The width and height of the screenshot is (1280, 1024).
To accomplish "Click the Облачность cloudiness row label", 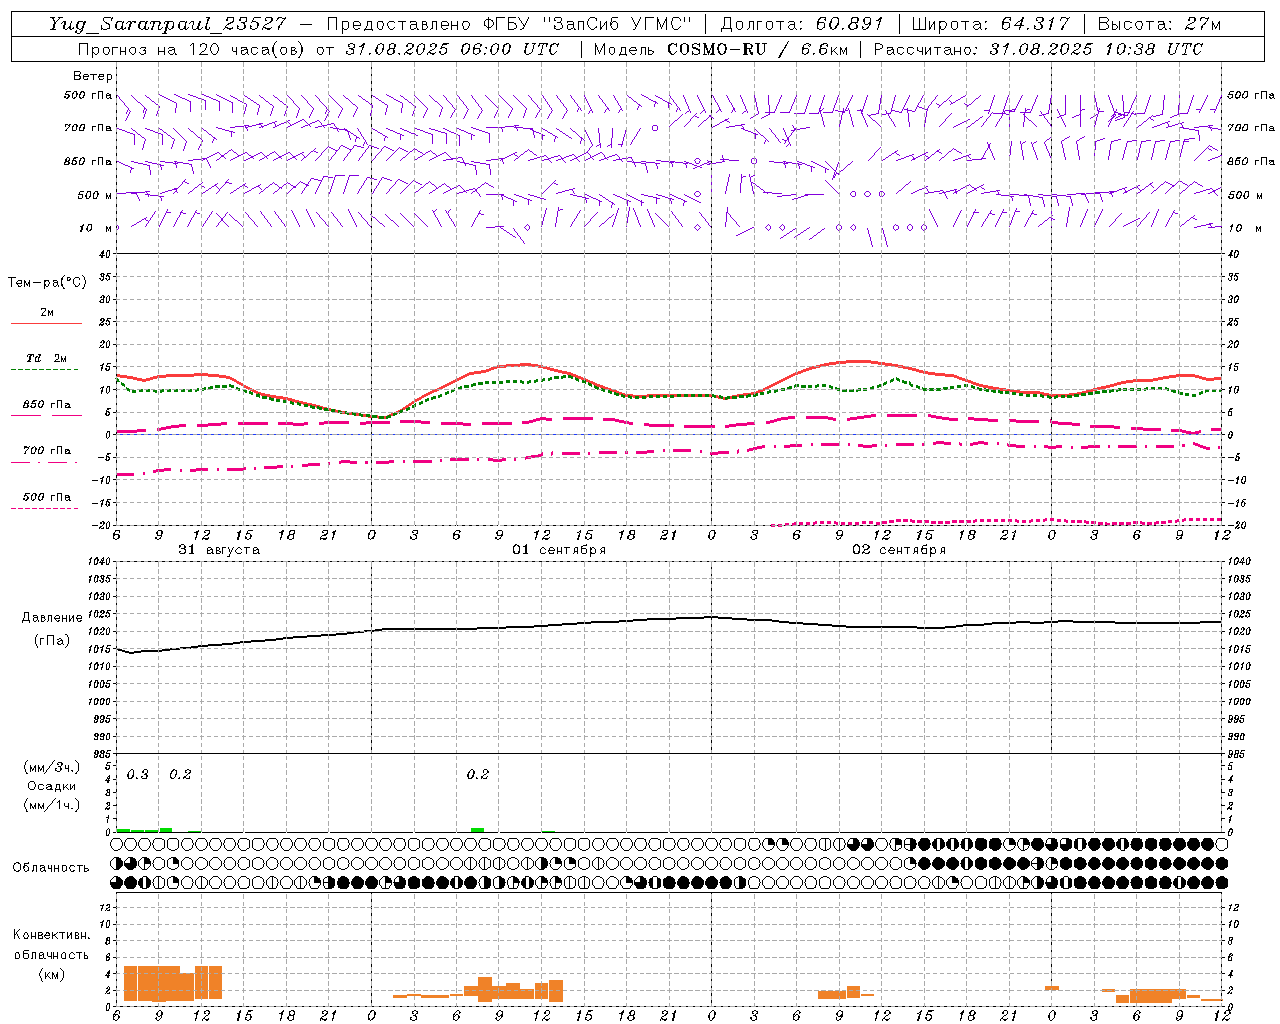I will point(51,867).
